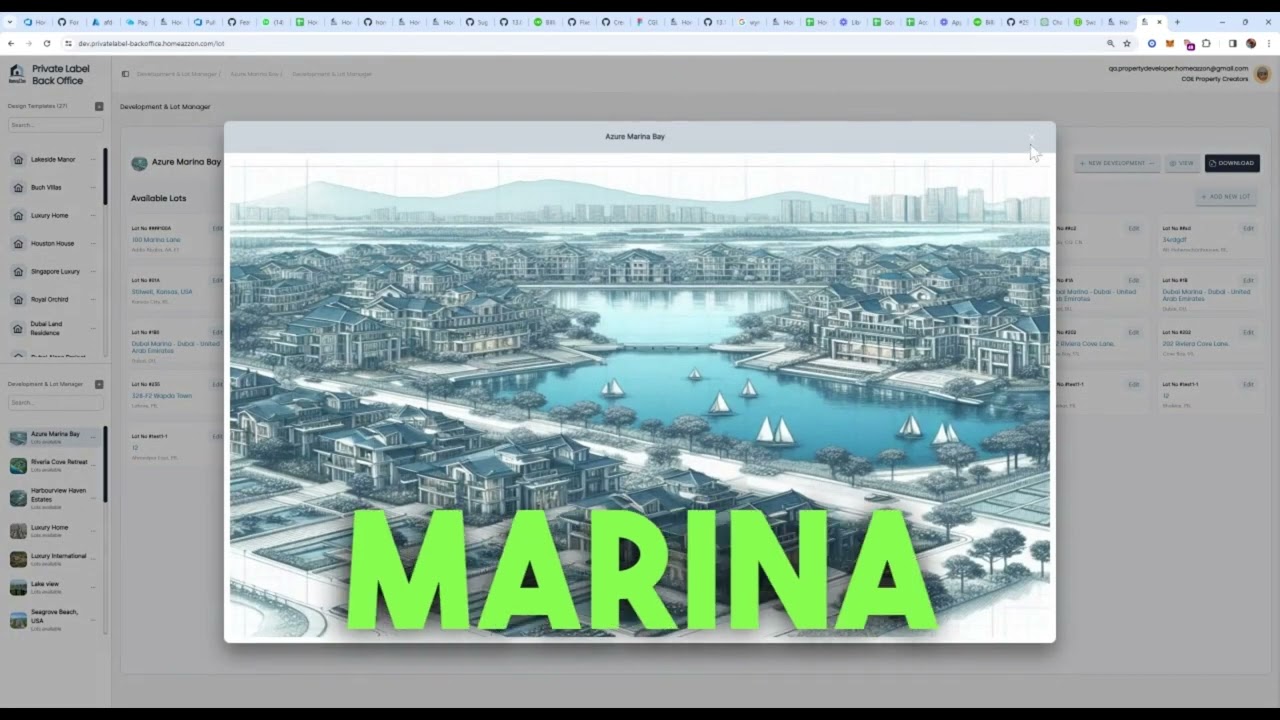Click browser zoom magnifier icon
This screenshot has height=720, width=1280.
tap(1110, 43)
